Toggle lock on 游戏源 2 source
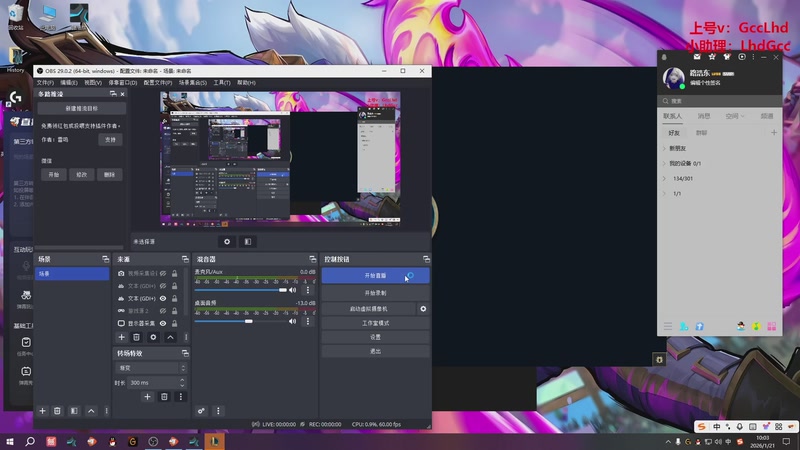Screen dimensions: 800x450 pos(174,311)
